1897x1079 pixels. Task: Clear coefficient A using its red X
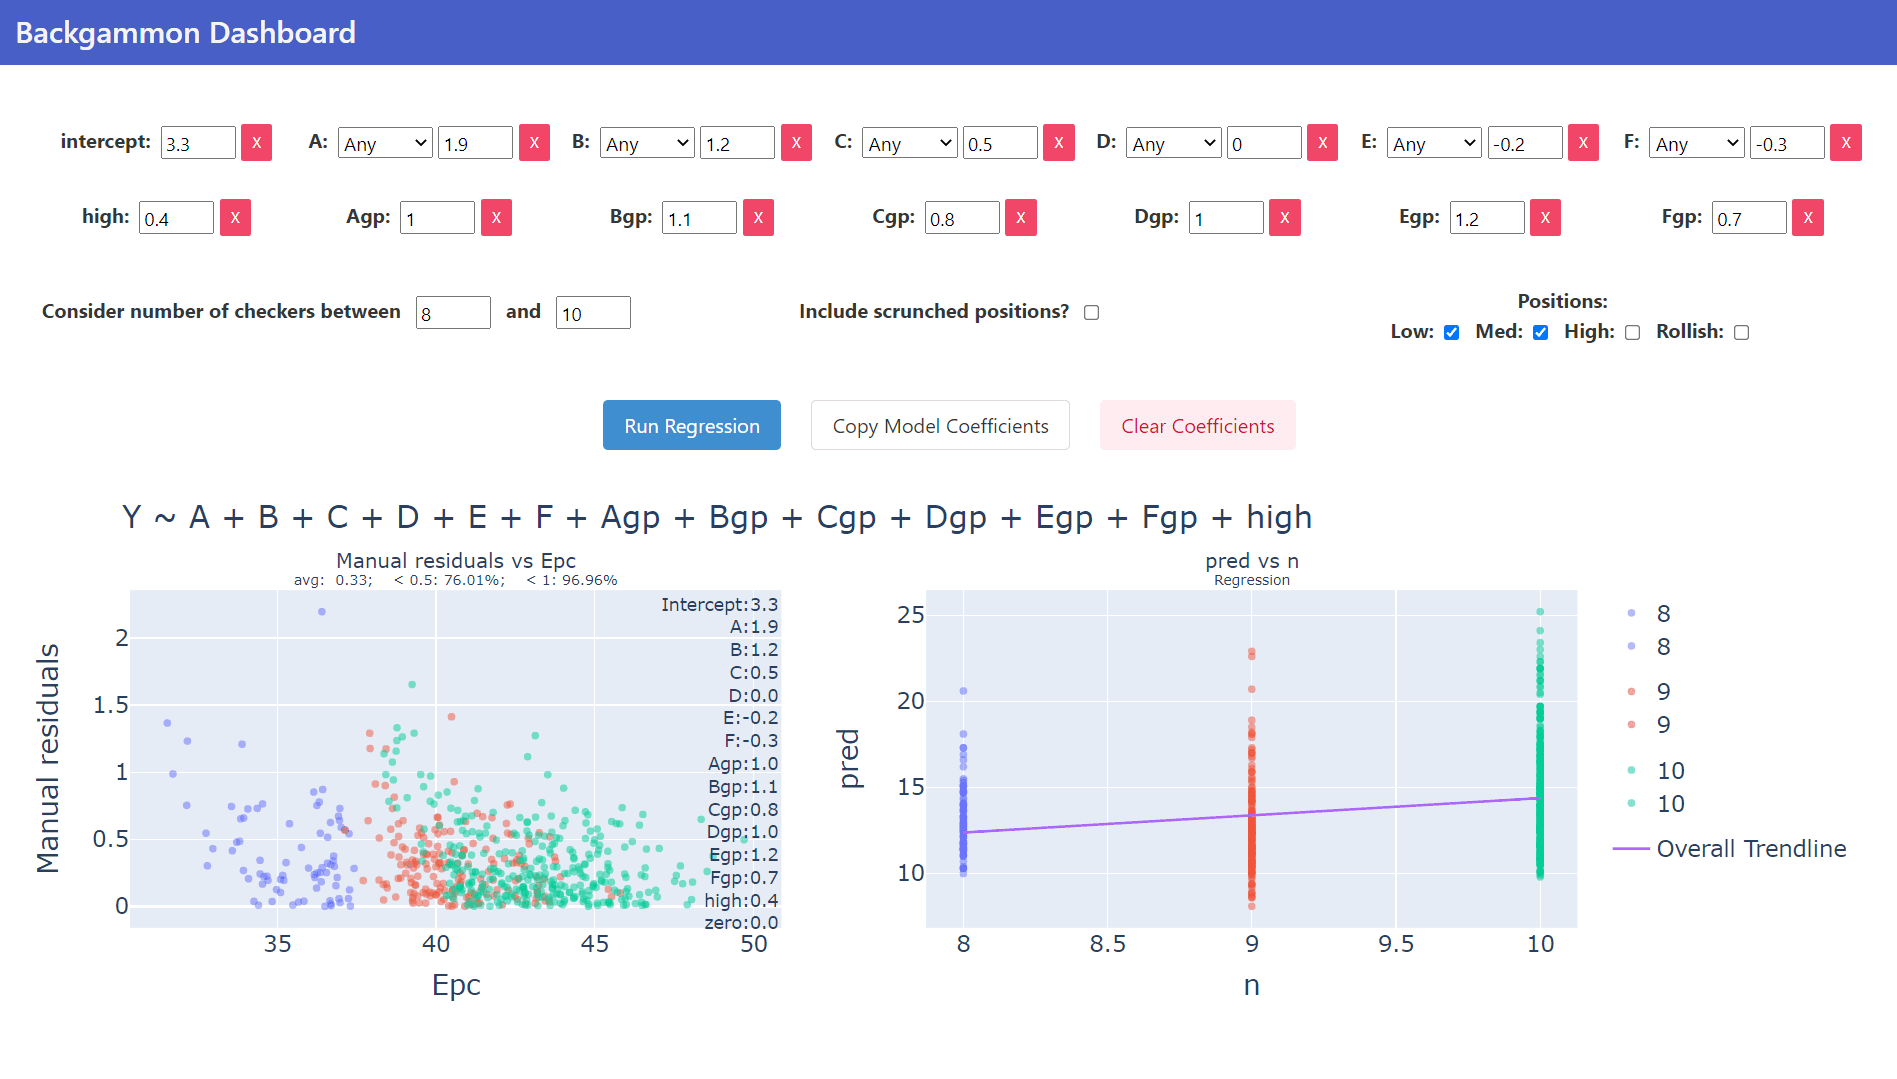pos(534,143)
